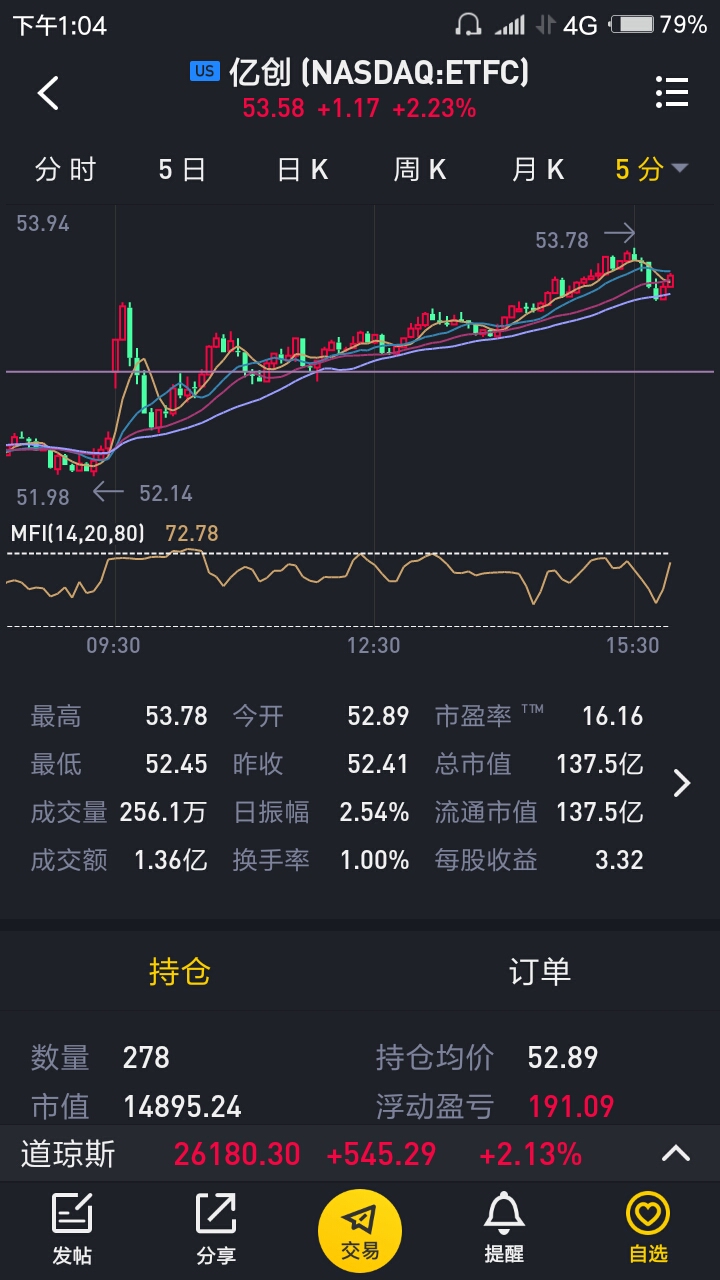Tap 数量 value 278
The height and width of the screenshot is (1280, 720).
pos(146,1057)
